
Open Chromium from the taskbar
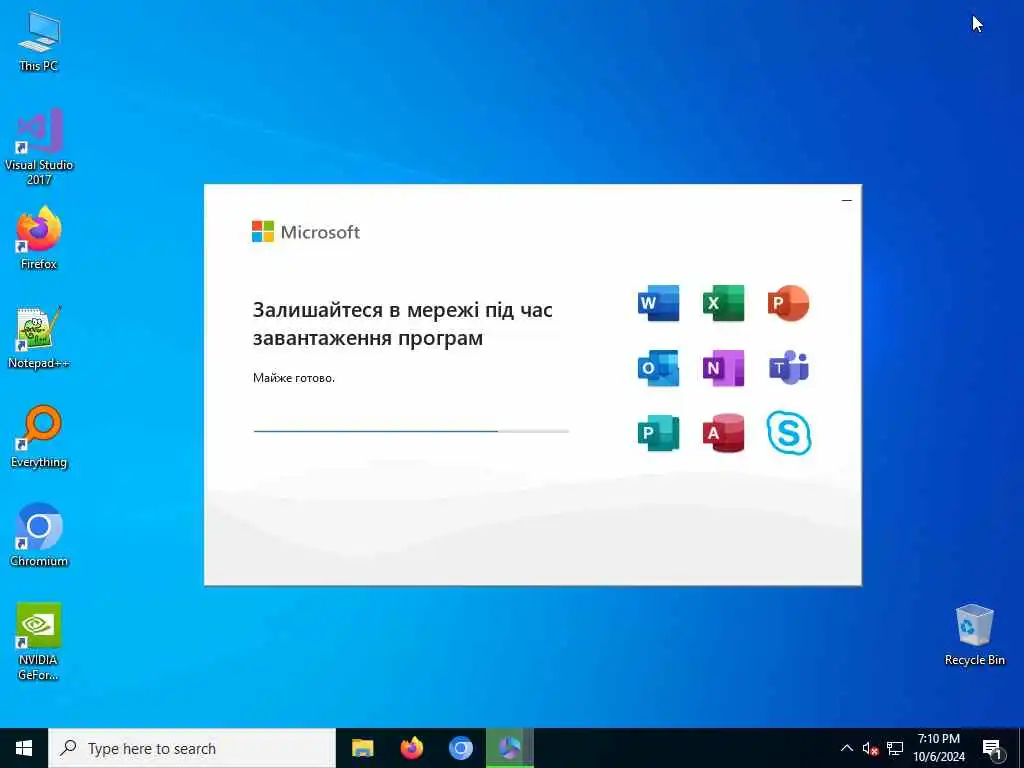point(460,748)
